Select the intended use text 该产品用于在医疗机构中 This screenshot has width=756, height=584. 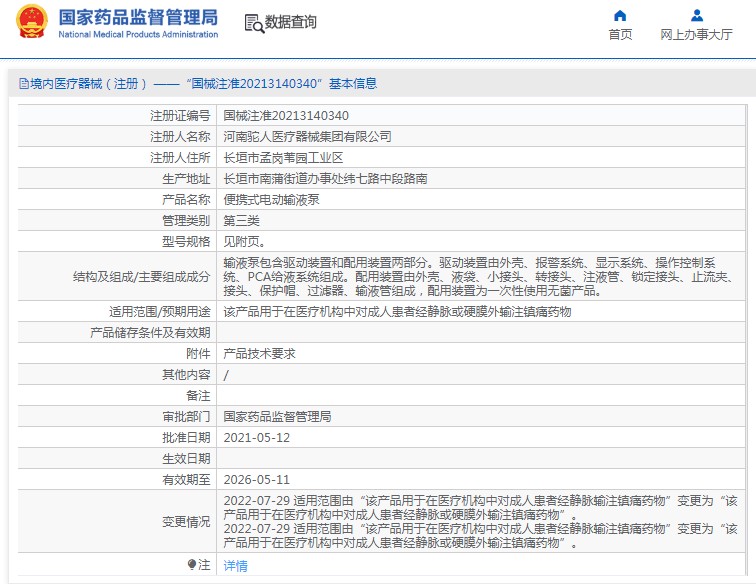pos(397,312)
